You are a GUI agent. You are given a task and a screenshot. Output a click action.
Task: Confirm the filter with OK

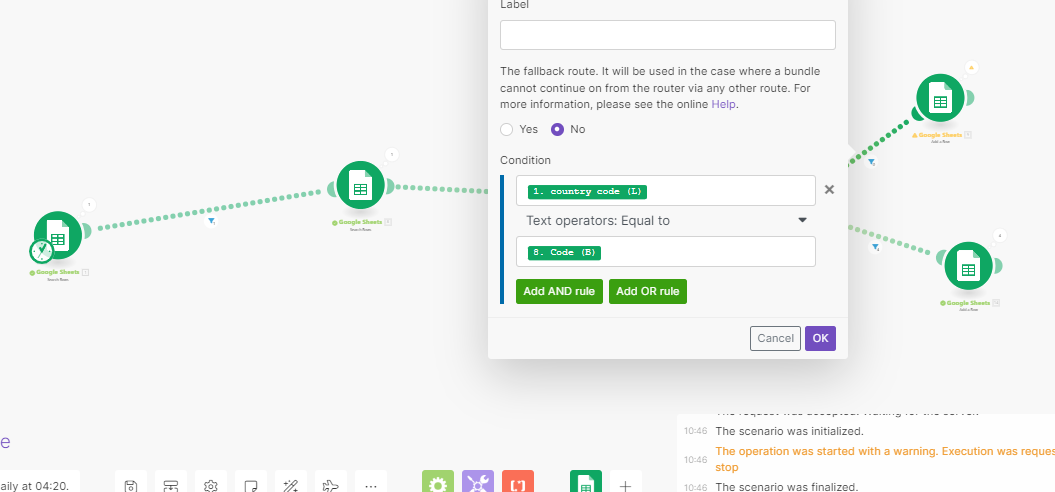(820, 339)
